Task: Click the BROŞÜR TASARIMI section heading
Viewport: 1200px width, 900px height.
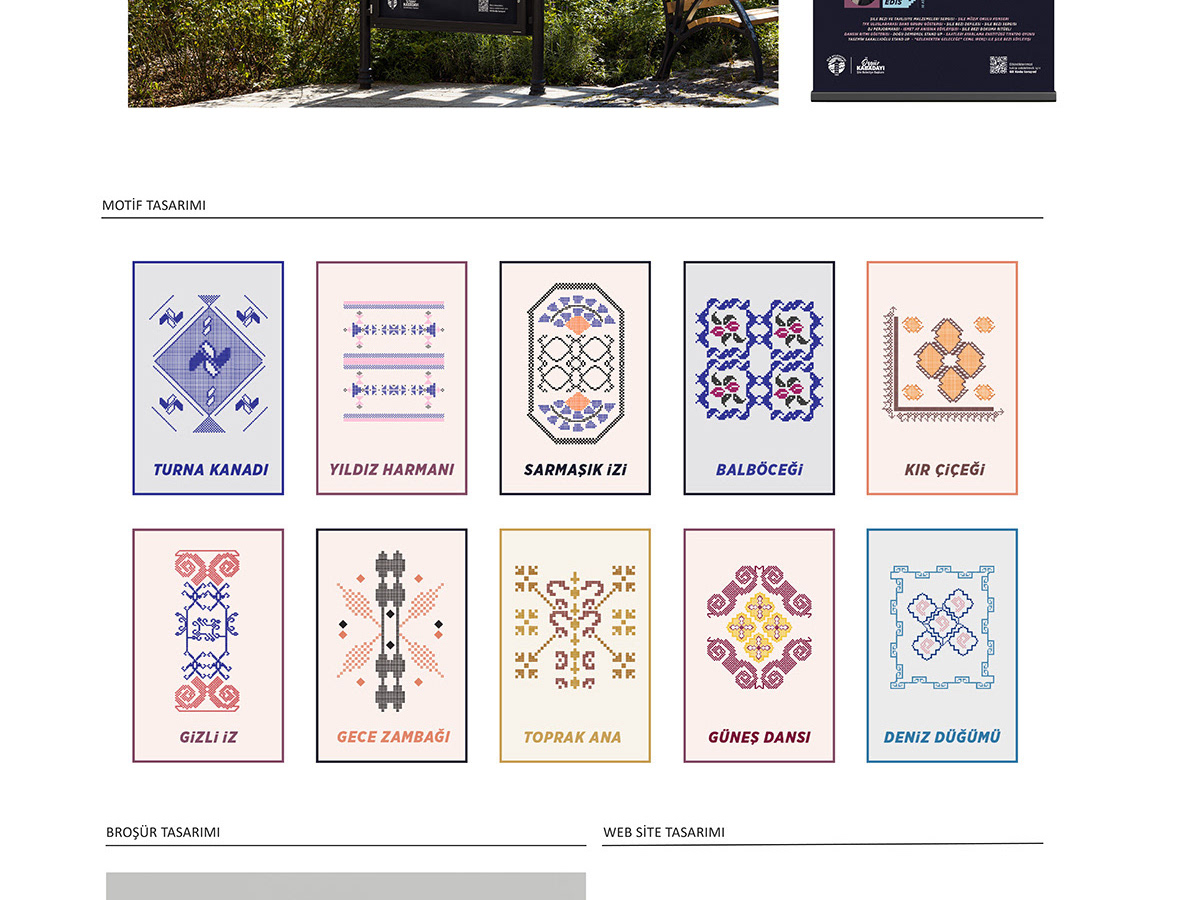Action: click(x=163, y=832)
